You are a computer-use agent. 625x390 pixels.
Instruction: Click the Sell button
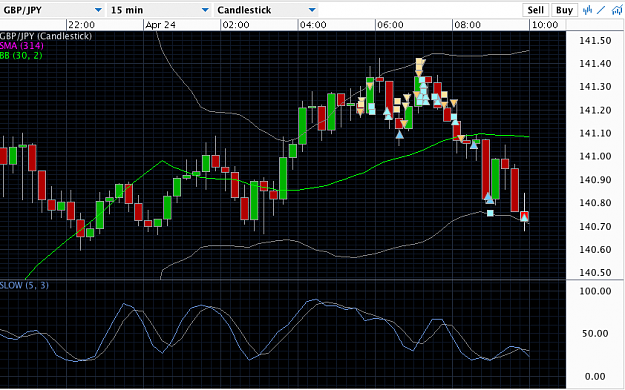tap(535, 10)
